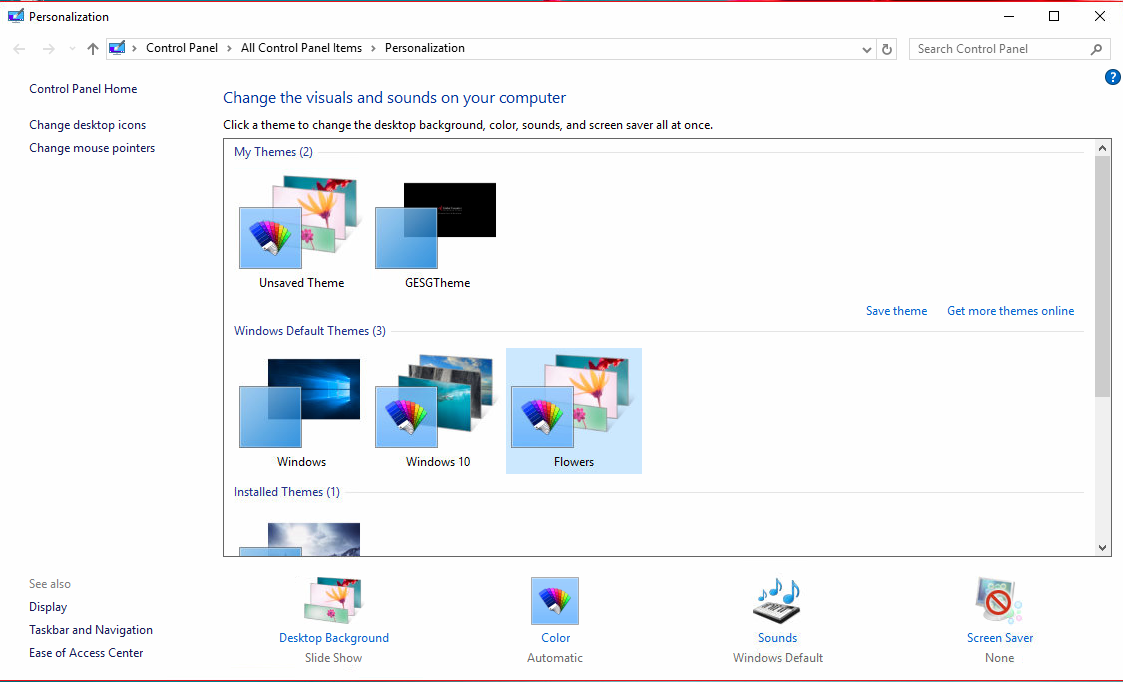Viewport: 1123px width, 682px height.
Task: Expand the chevron after Control Panel
Action: pyautogui.click(x=229, y=48)
